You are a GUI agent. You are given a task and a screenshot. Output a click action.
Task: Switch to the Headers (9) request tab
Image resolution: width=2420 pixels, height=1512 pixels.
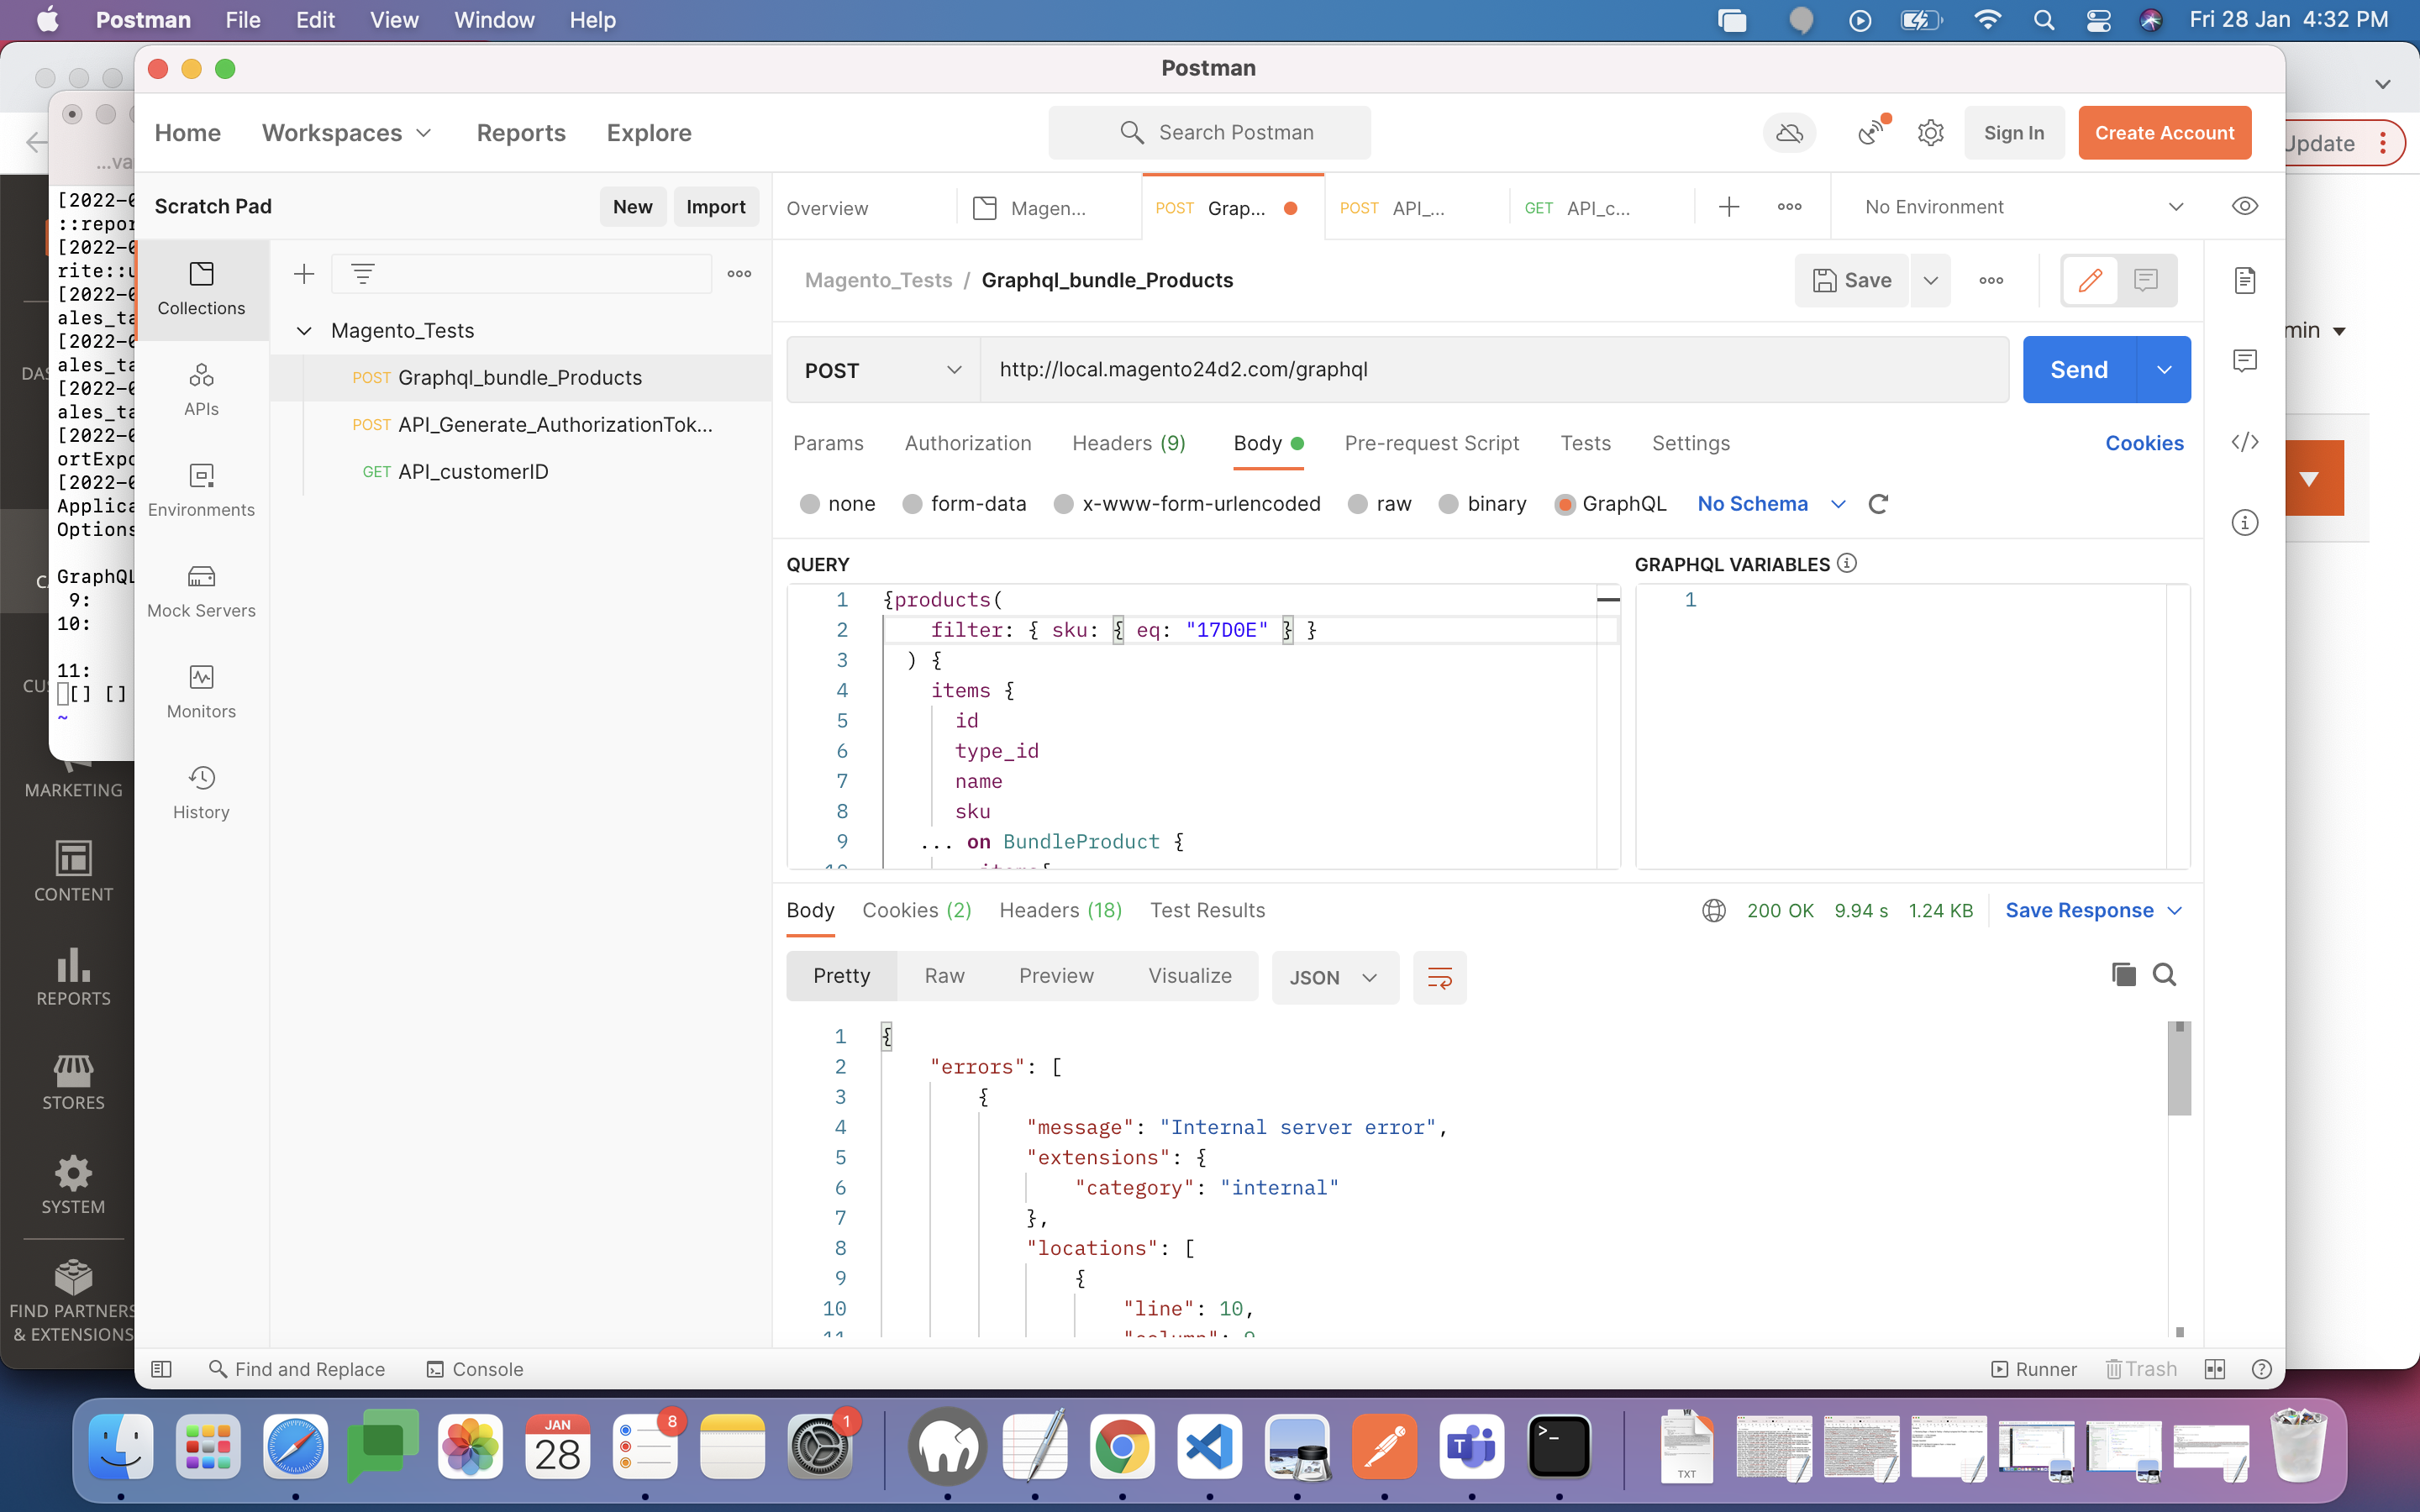point(1128,444)
